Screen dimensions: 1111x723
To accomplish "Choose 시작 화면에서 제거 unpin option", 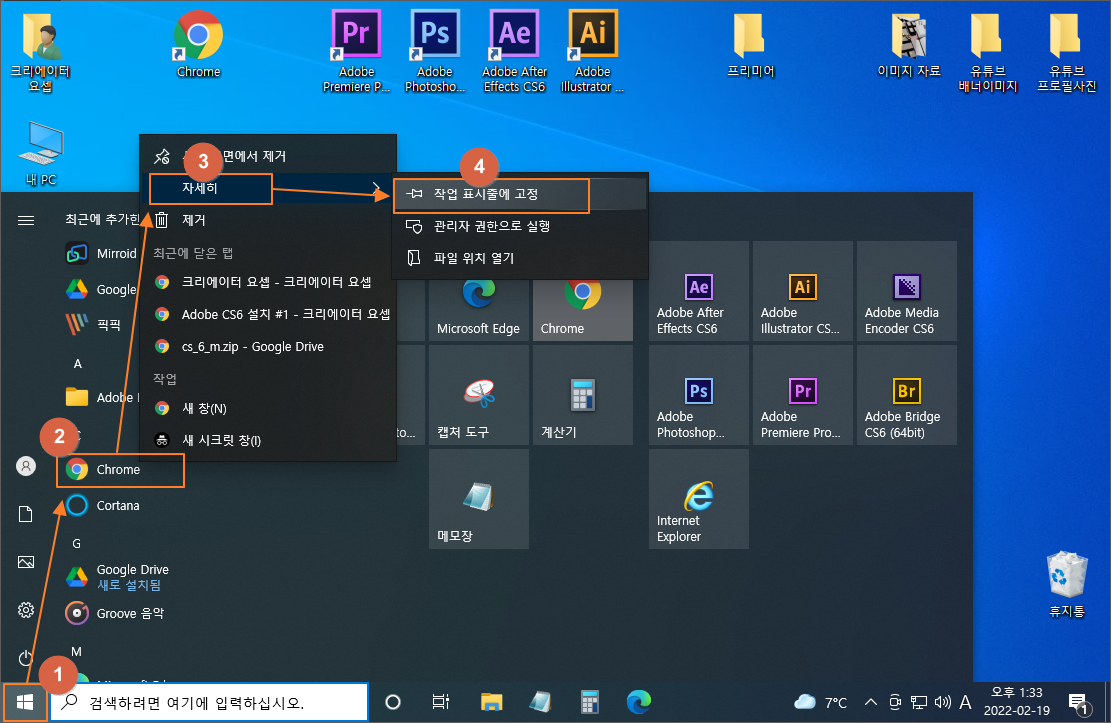I will (268, 156).
